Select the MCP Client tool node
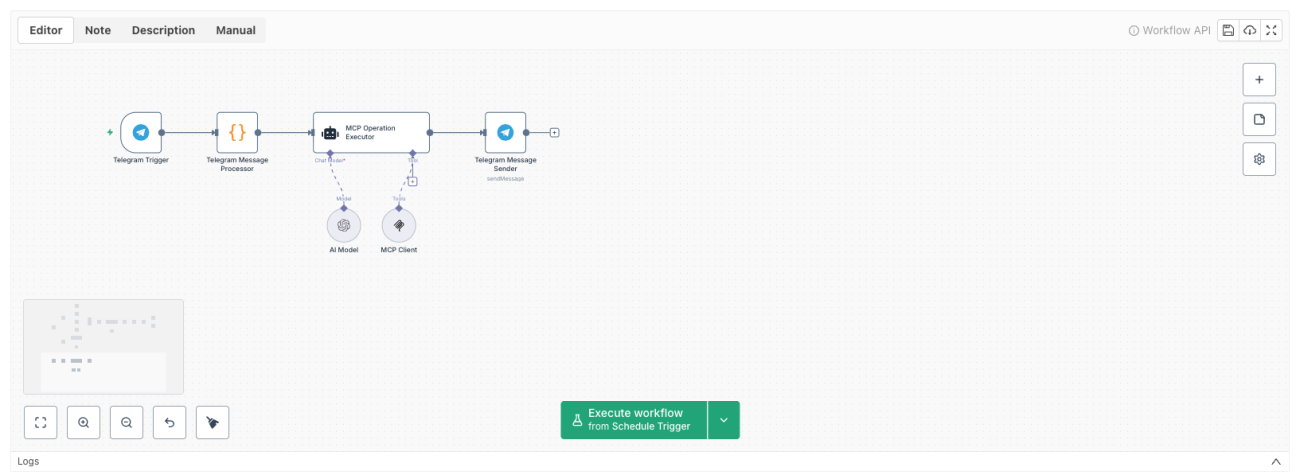 click(x=399, y=225)
